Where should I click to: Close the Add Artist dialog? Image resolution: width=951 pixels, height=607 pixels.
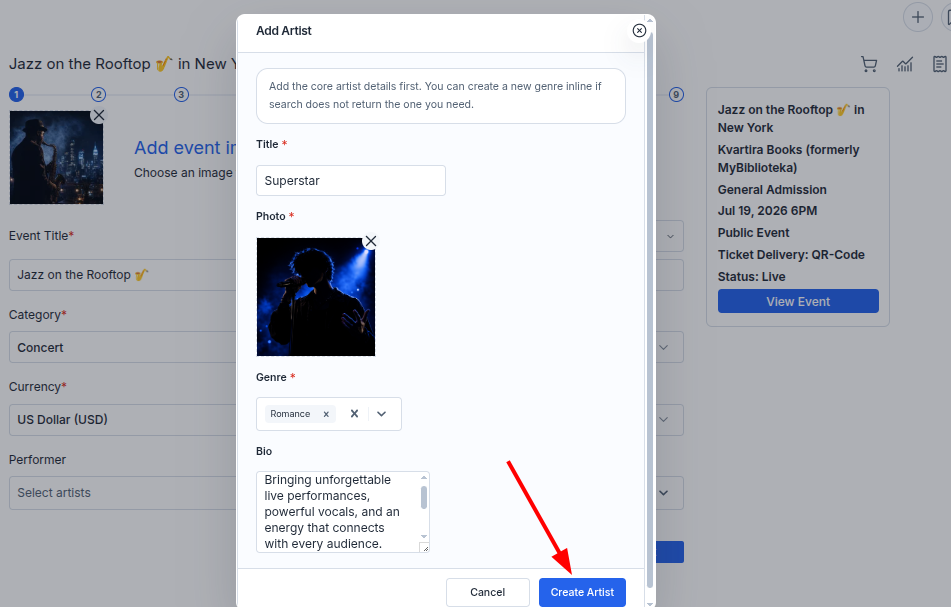(639, 30)
